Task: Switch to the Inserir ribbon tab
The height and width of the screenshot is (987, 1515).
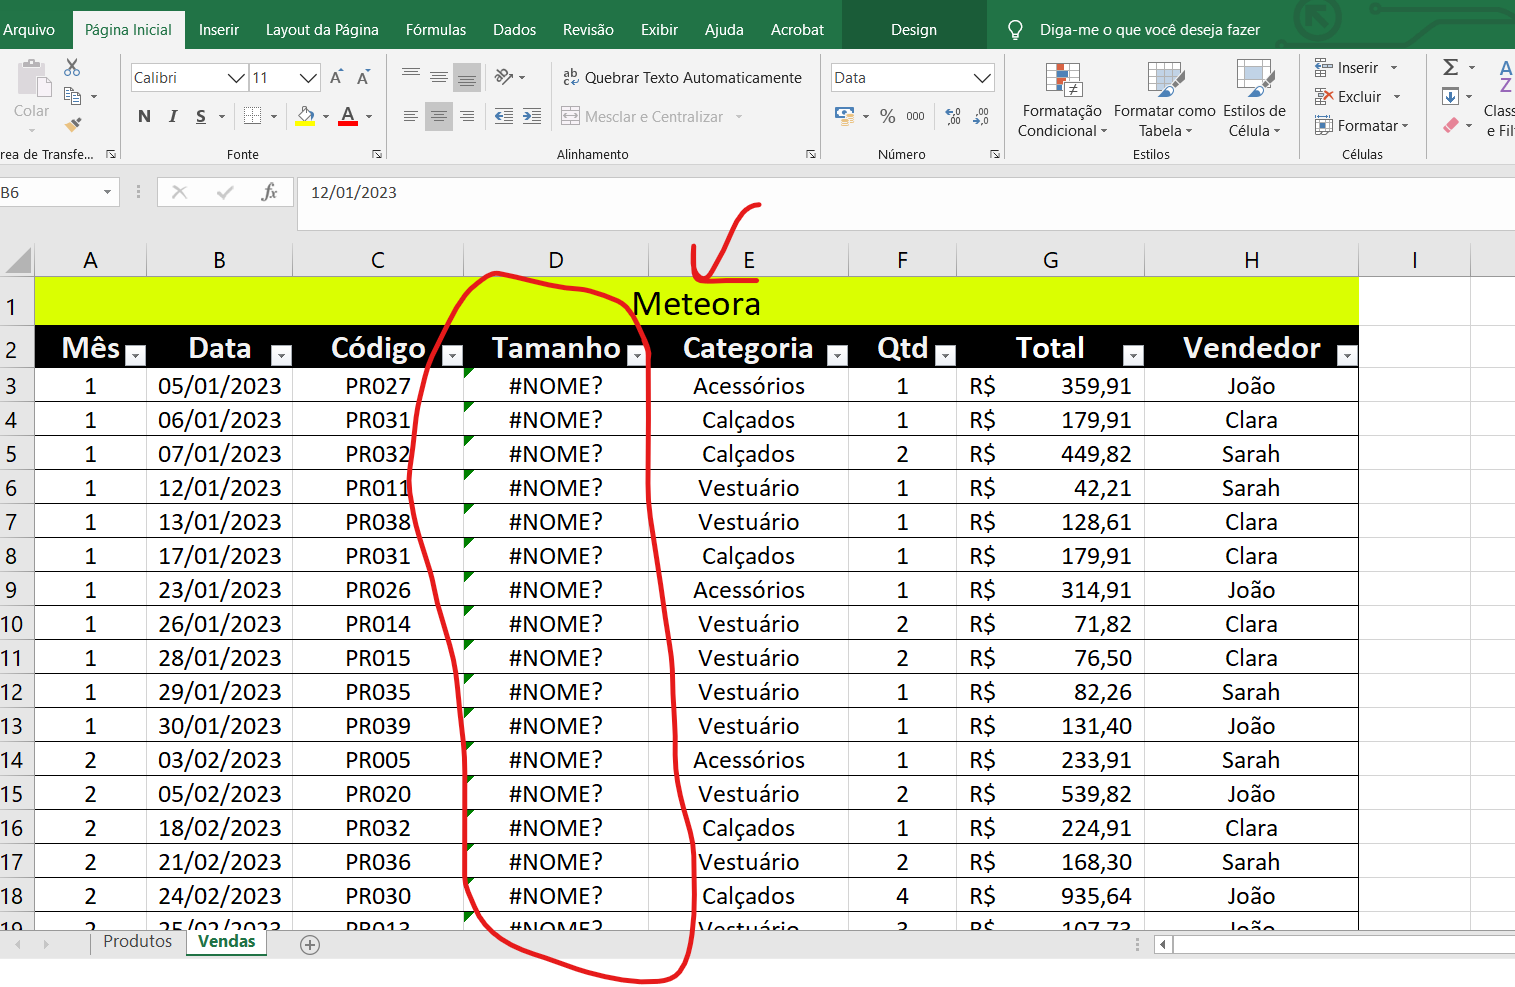Action: coord(218,29)
